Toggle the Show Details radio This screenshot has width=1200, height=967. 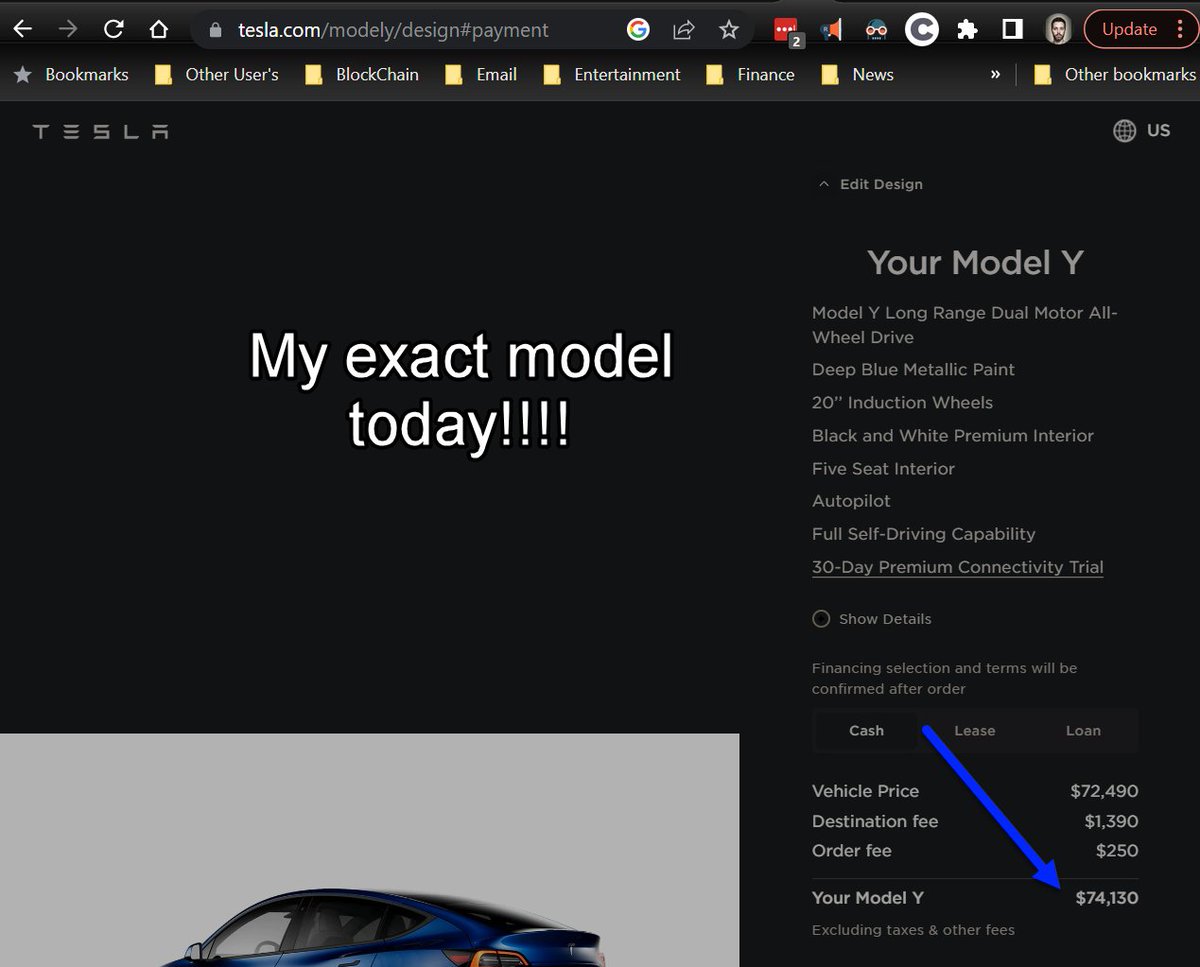pos(821,619)
